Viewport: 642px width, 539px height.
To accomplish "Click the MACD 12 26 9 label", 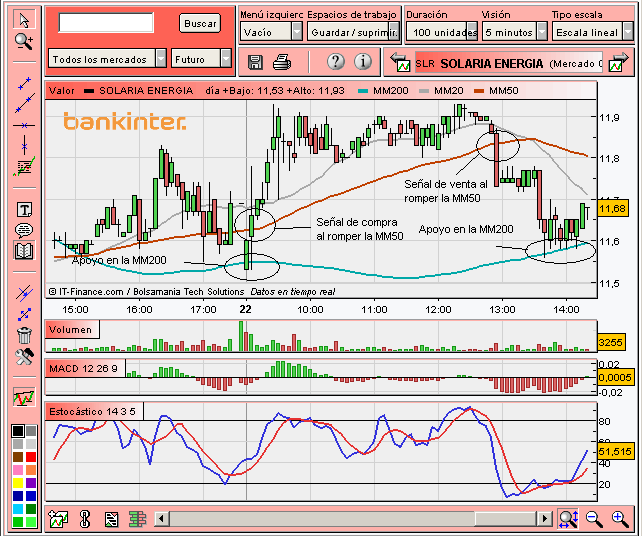I will [85, 368].
